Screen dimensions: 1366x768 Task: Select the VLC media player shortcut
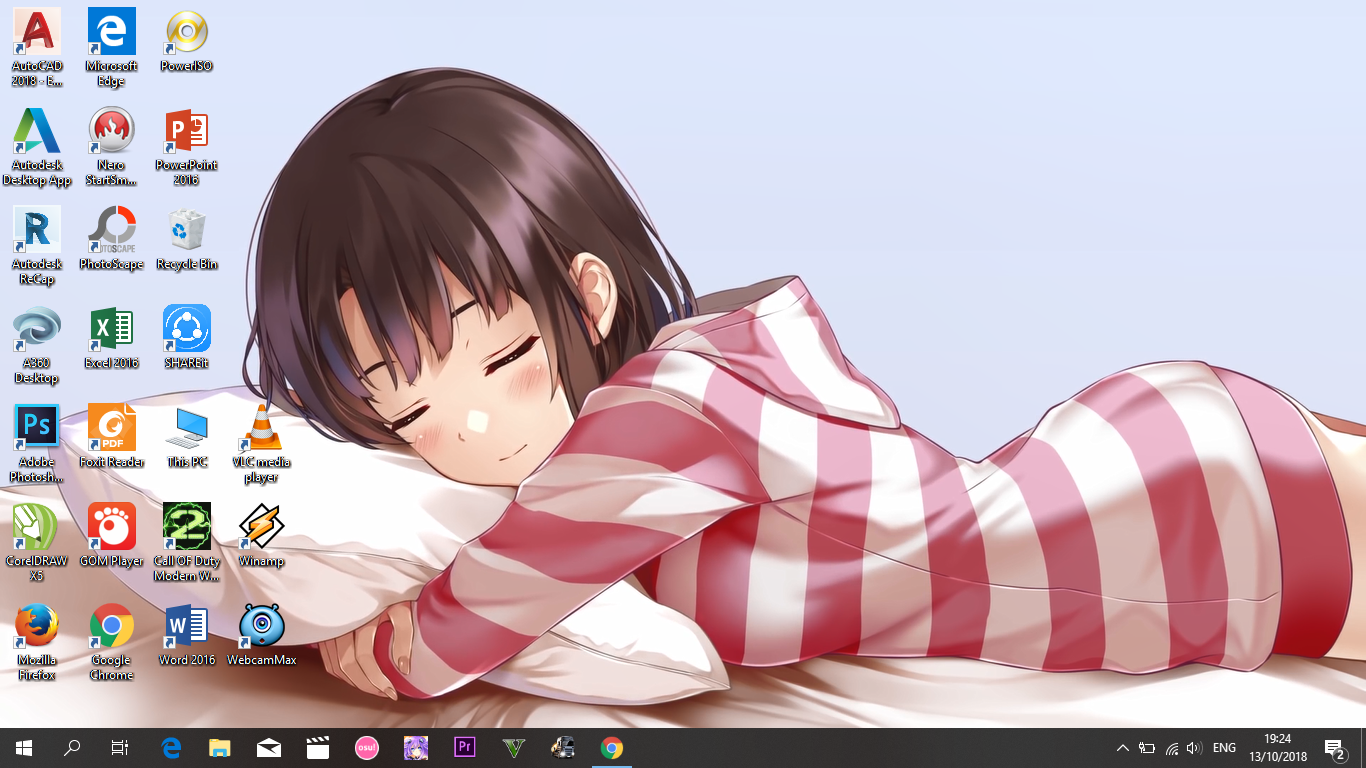tap(262, 443)
